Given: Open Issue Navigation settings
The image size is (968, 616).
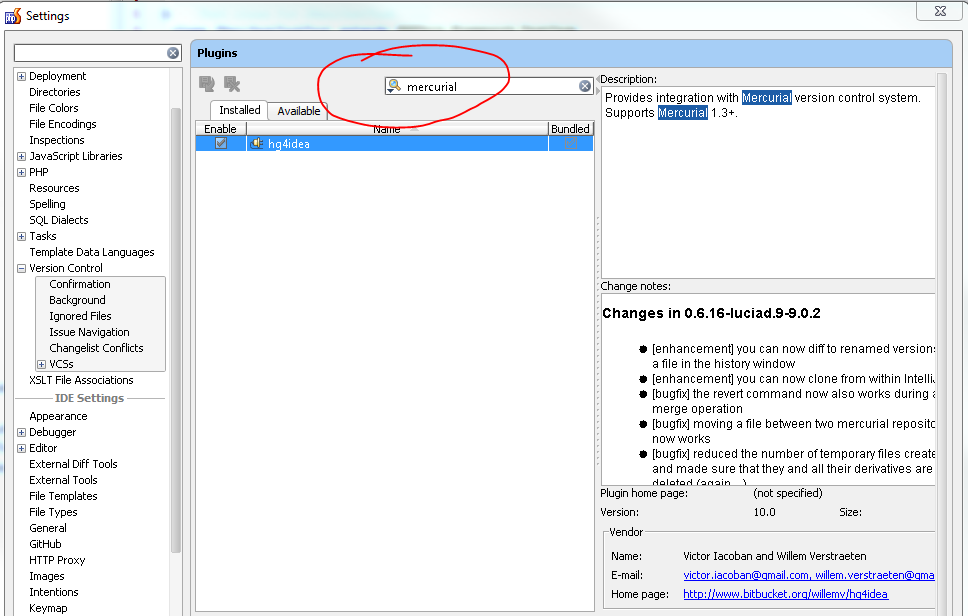Looking at the screenshot, I should (90, 333).
